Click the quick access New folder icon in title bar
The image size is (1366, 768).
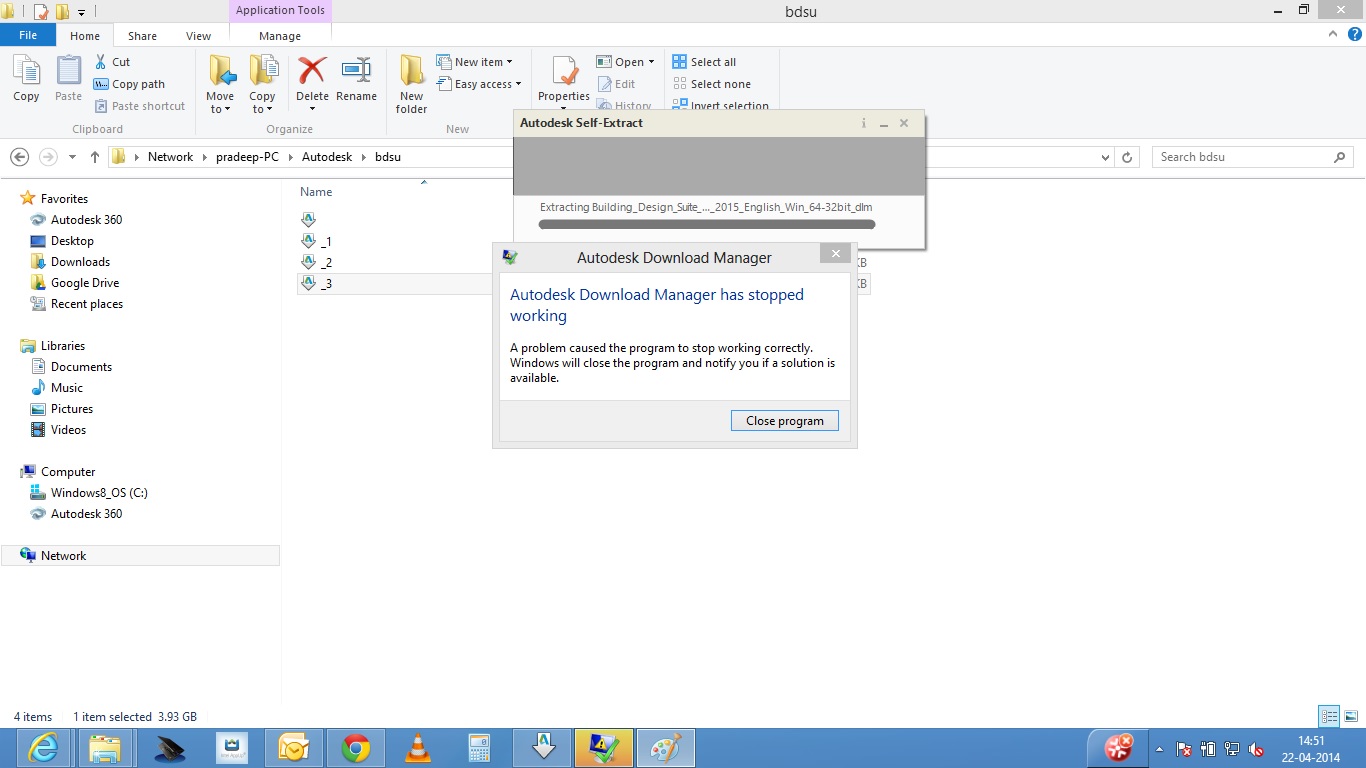[62, 12]
